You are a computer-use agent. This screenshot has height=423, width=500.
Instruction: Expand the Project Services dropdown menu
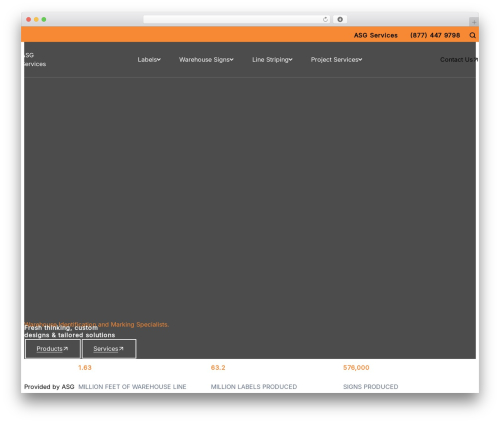coord(336,60)
